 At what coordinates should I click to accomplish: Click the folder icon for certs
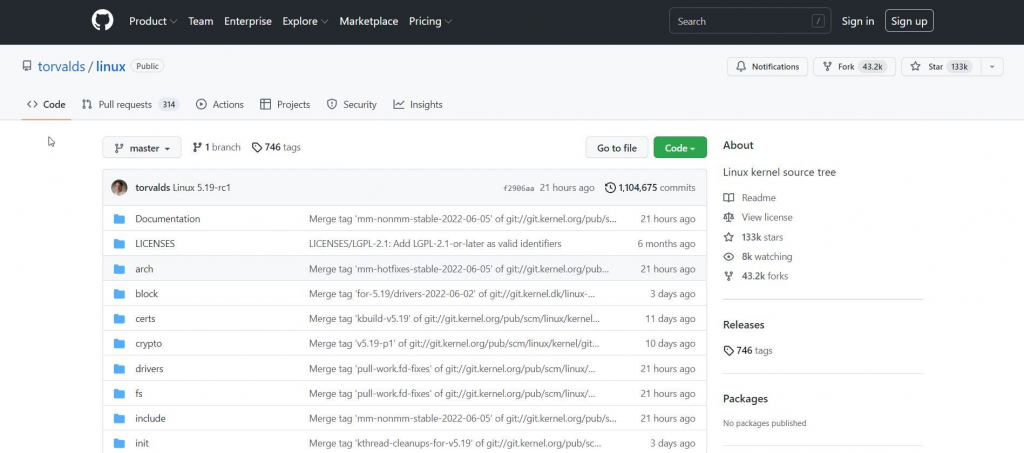point(119,319)
